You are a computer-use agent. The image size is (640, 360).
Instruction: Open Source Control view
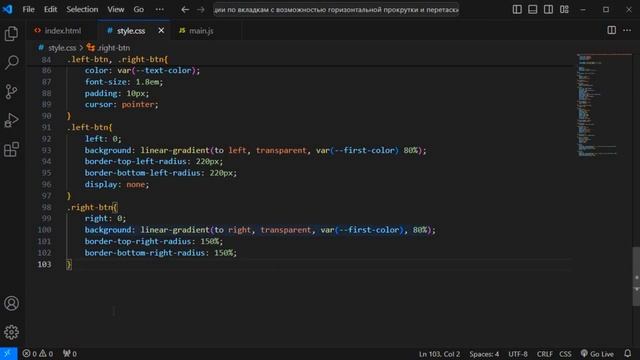tap(11, 91)
